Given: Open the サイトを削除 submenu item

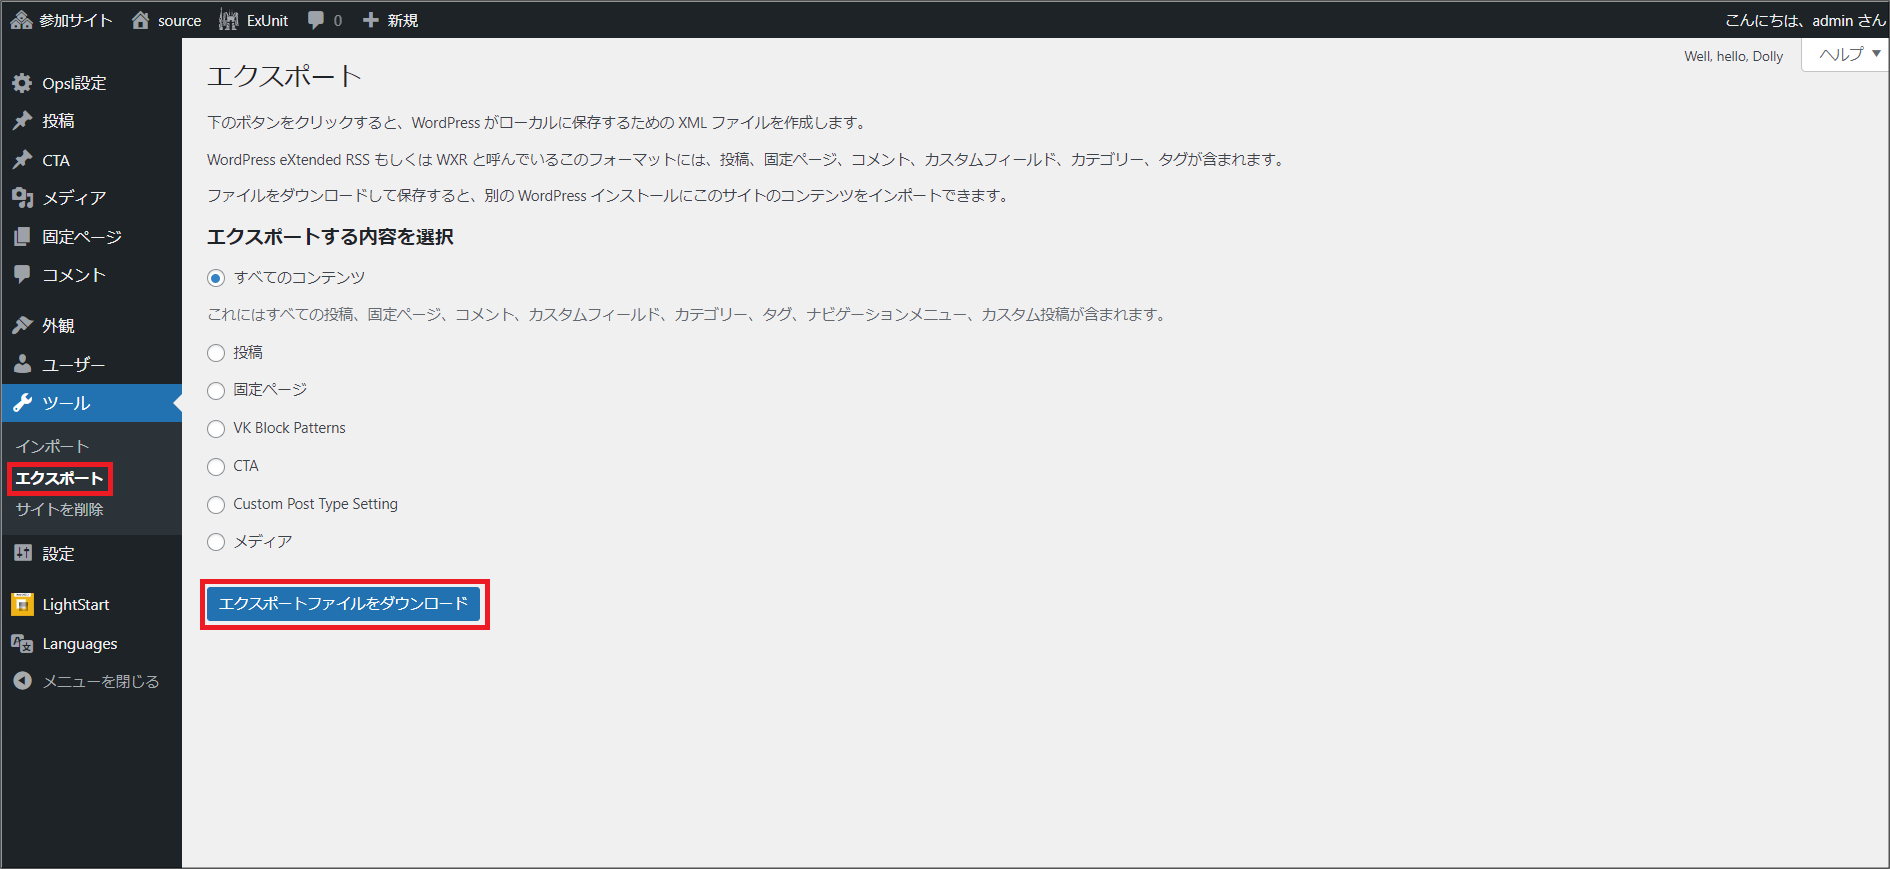Looking at the screenshot, I should point(60,509).
